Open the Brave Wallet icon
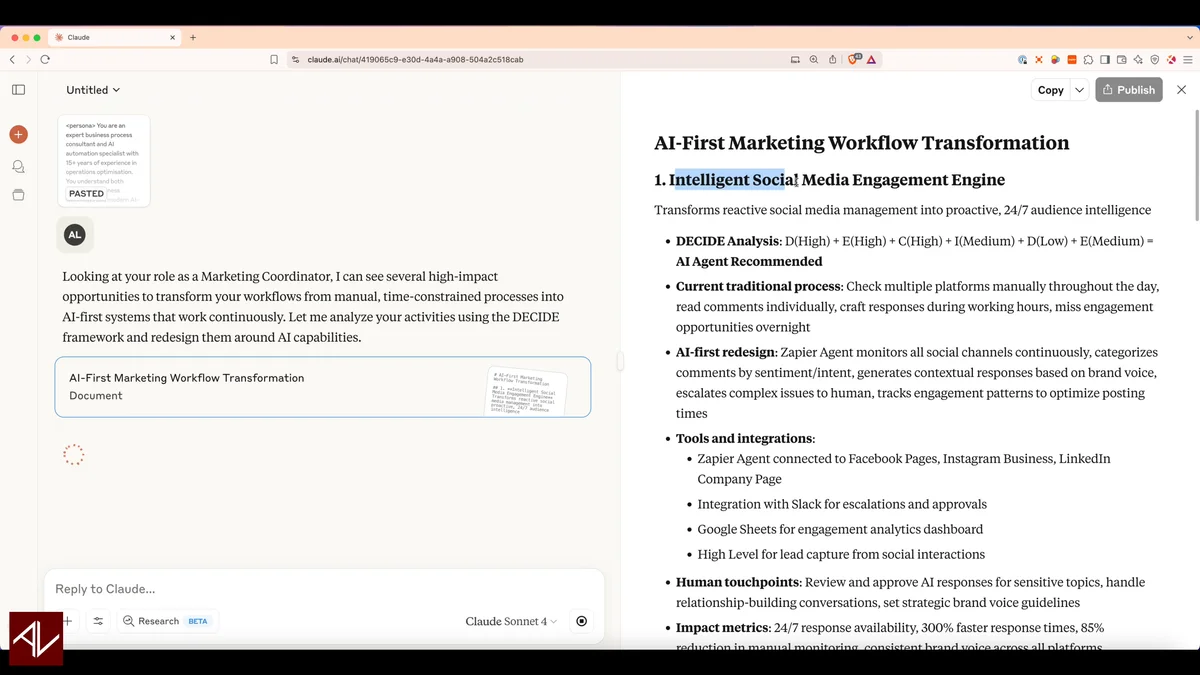The image size is (1200, 675). pyautogui.click(x=1121, y=60)
